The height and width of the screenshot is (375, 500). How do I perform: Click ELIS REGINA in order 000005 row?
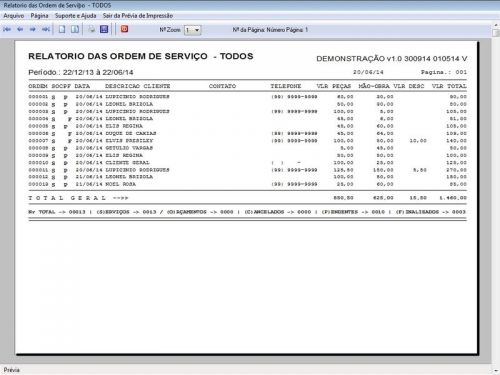click(x=124, y=126)
